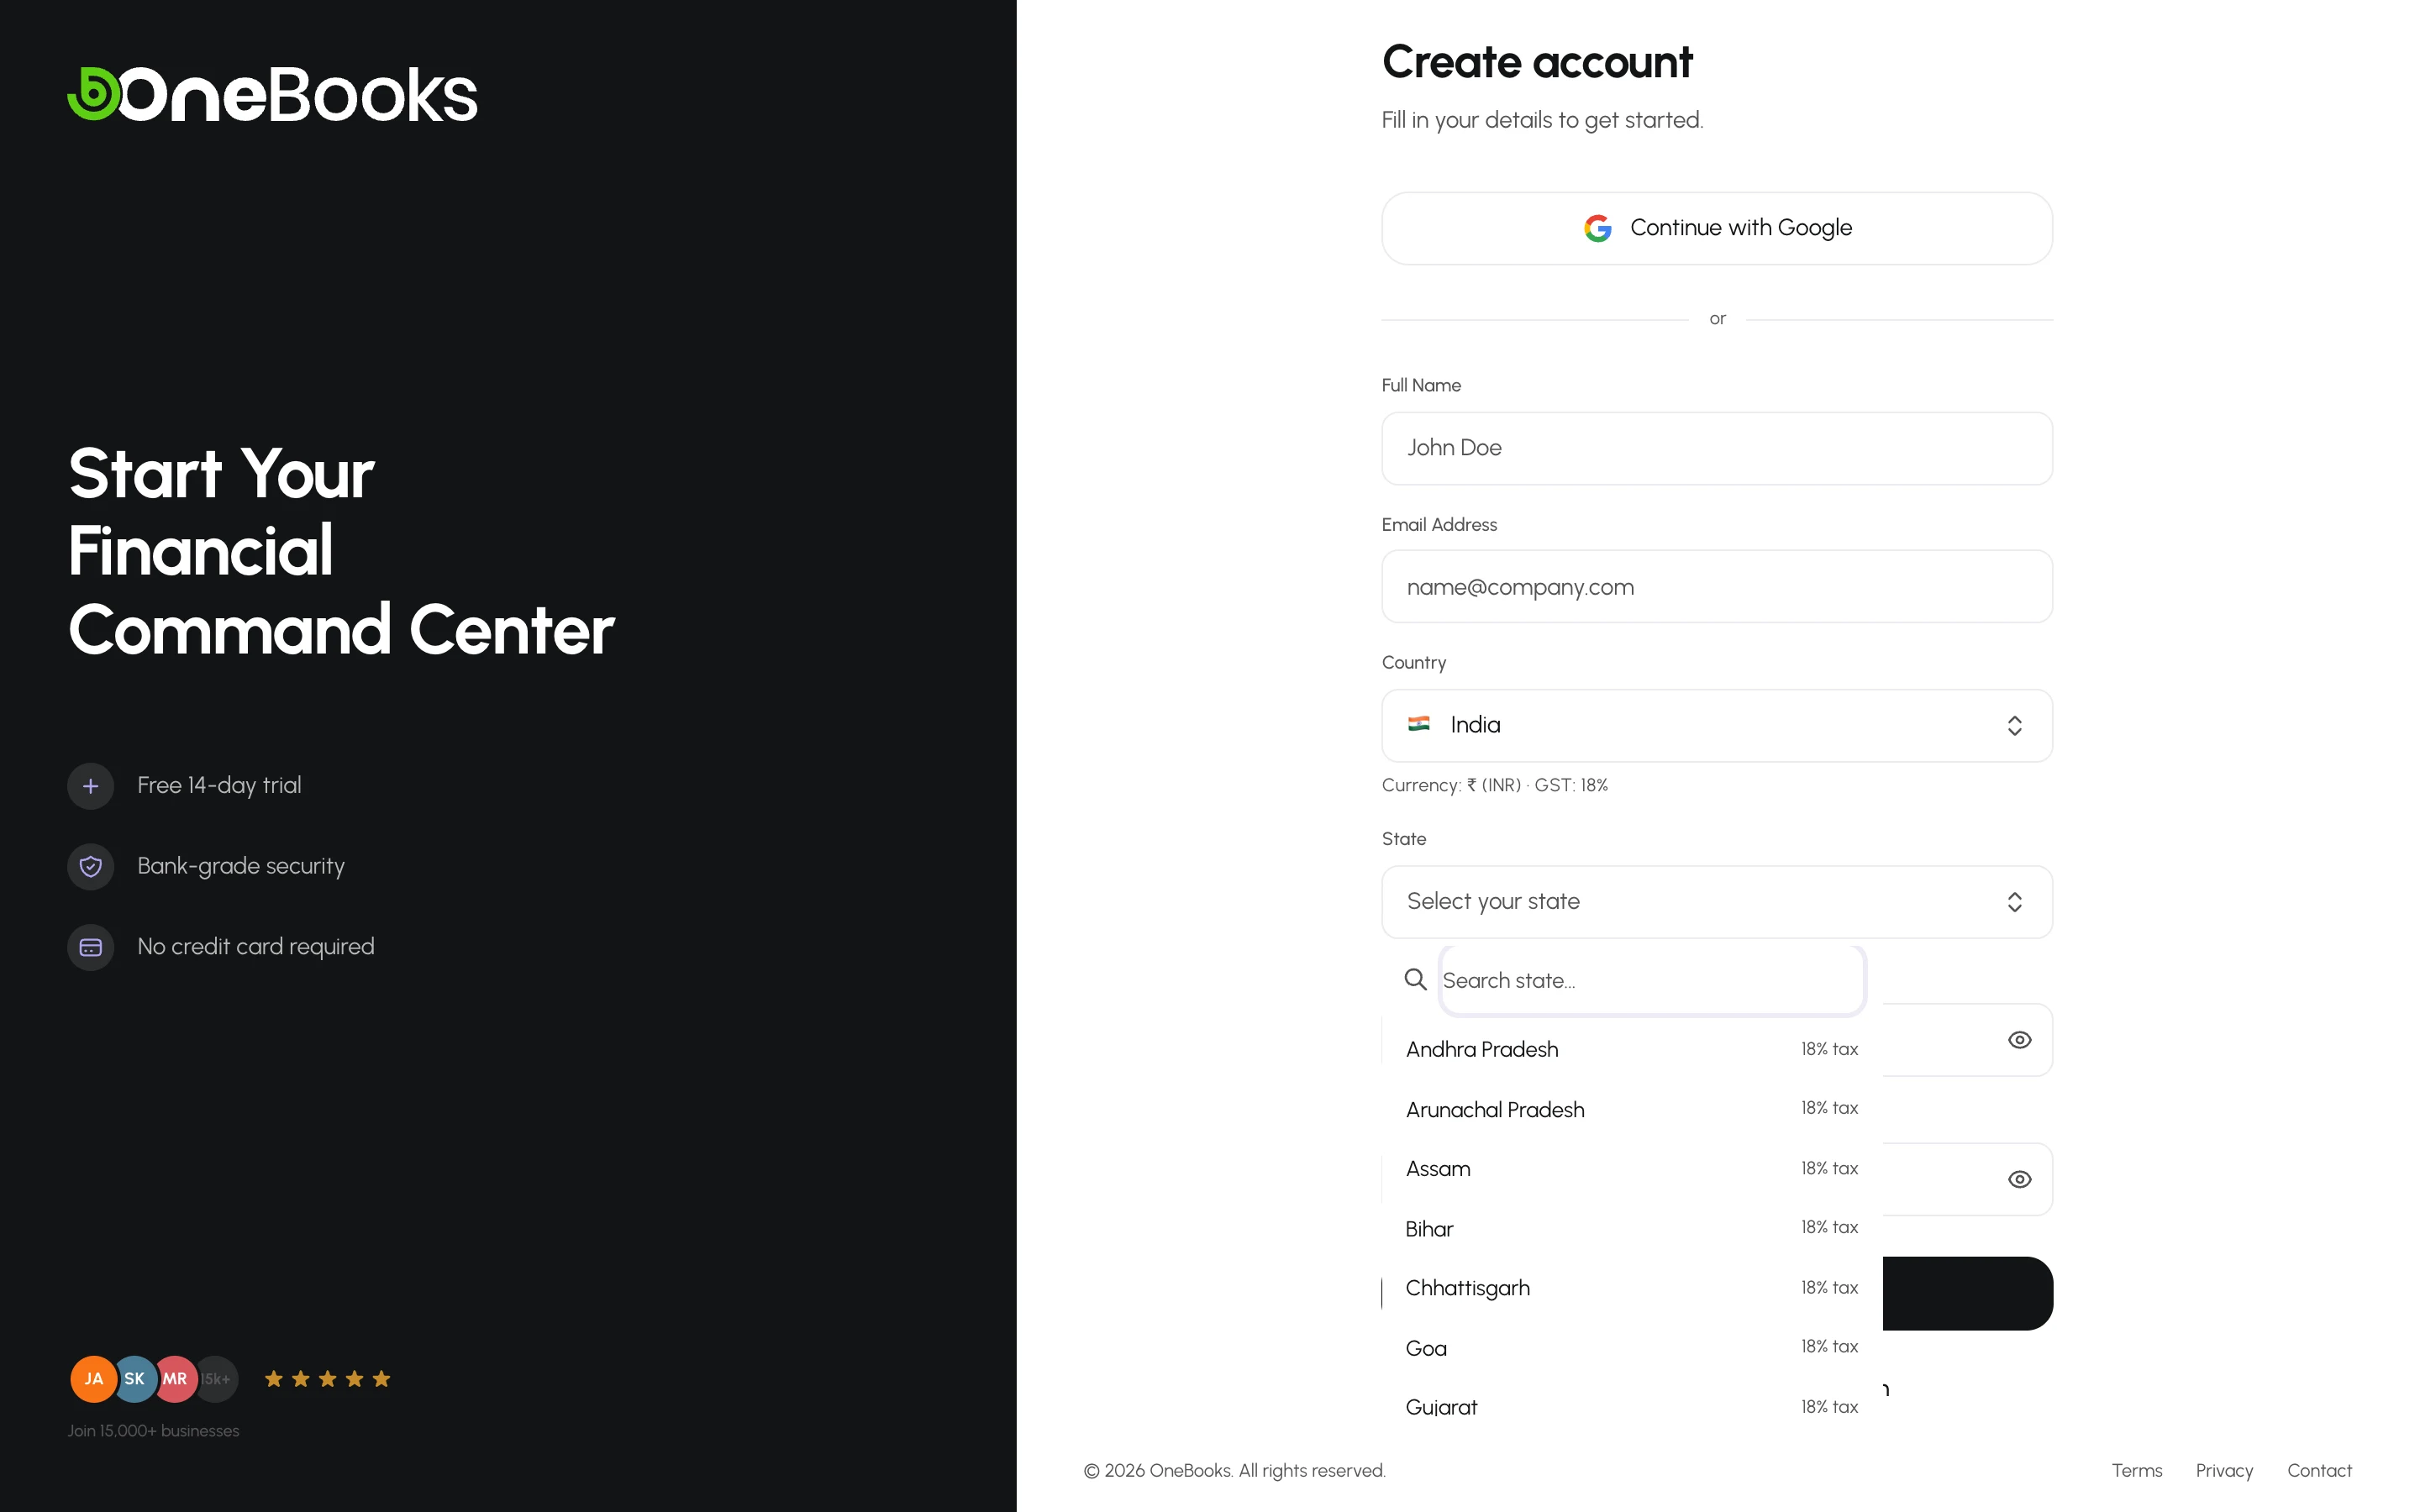Open the Select your state dropdown
Screen dimensions: 2420x1512
(1717, 902)
